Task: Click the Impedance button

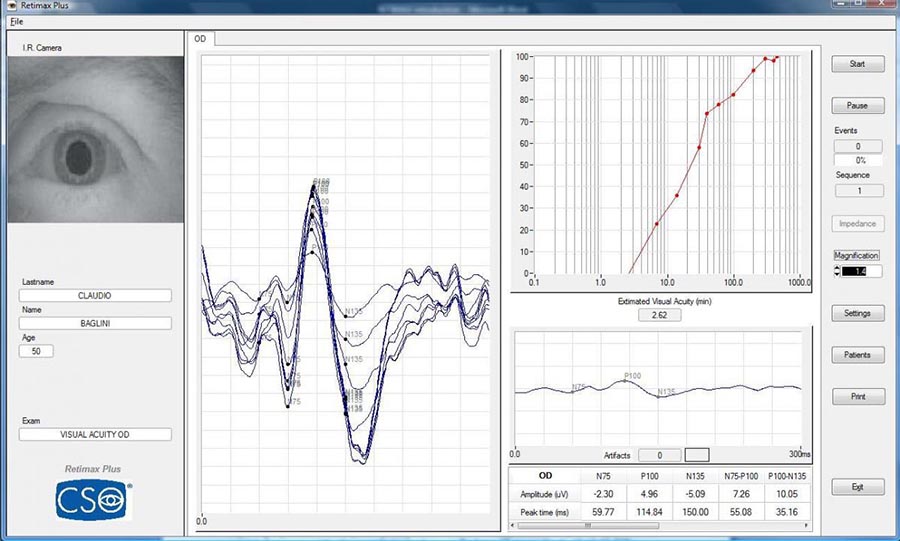Action: point(857,224)
